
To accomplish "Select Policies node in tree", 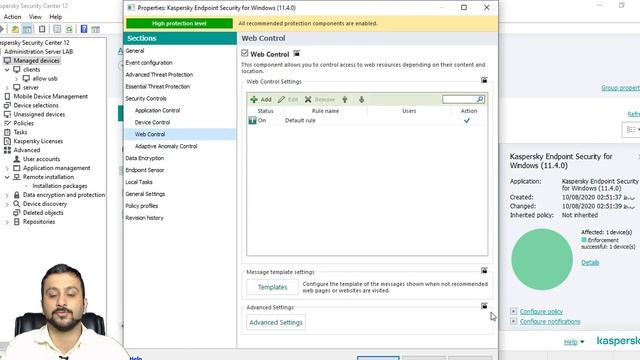I will tap(24, 123).
